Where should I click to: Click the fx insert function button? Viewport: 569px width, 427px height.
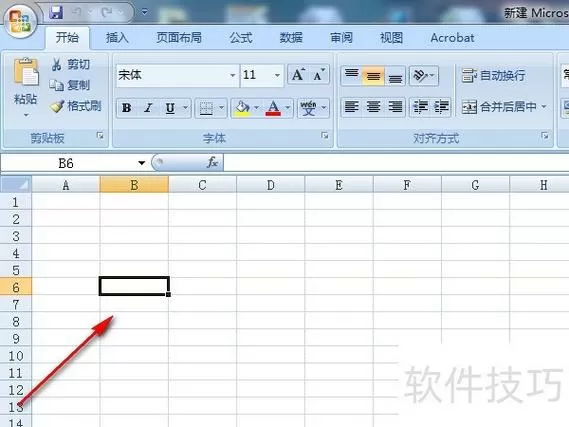[212, 163]
